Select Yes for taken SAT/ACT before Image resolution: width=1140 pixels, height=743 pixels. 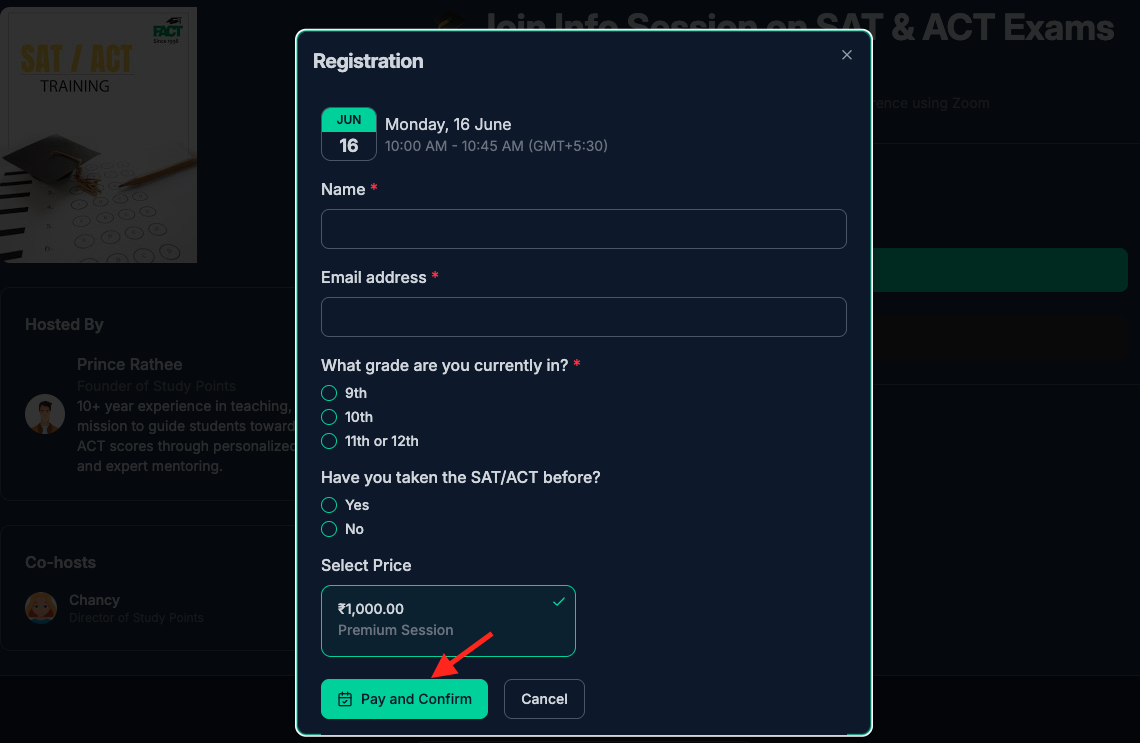tap(329, 505)
